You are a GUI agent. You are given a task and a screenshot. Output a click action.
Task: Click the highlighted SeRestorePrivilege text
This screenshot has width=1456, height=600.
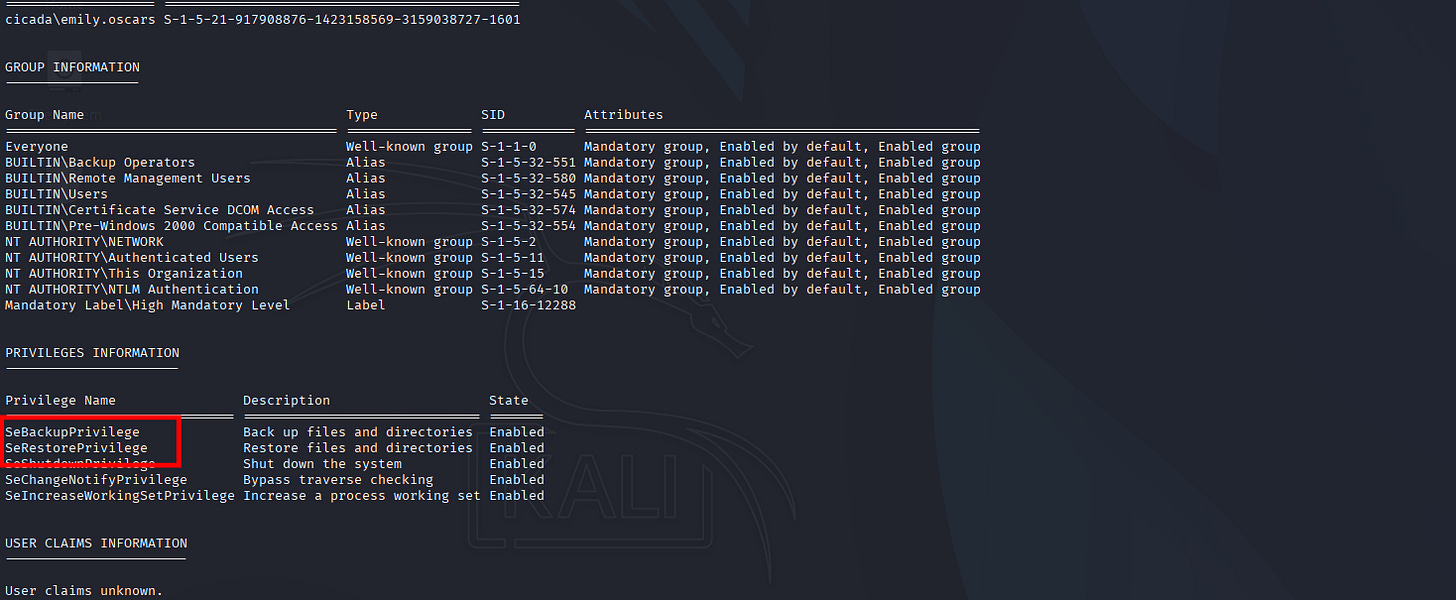[x=76, y=448]
